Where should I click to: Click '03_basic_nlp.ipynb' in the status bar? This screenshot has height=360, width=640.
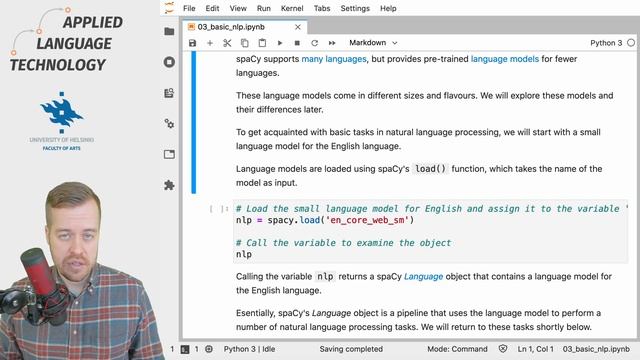click(596, 349)
